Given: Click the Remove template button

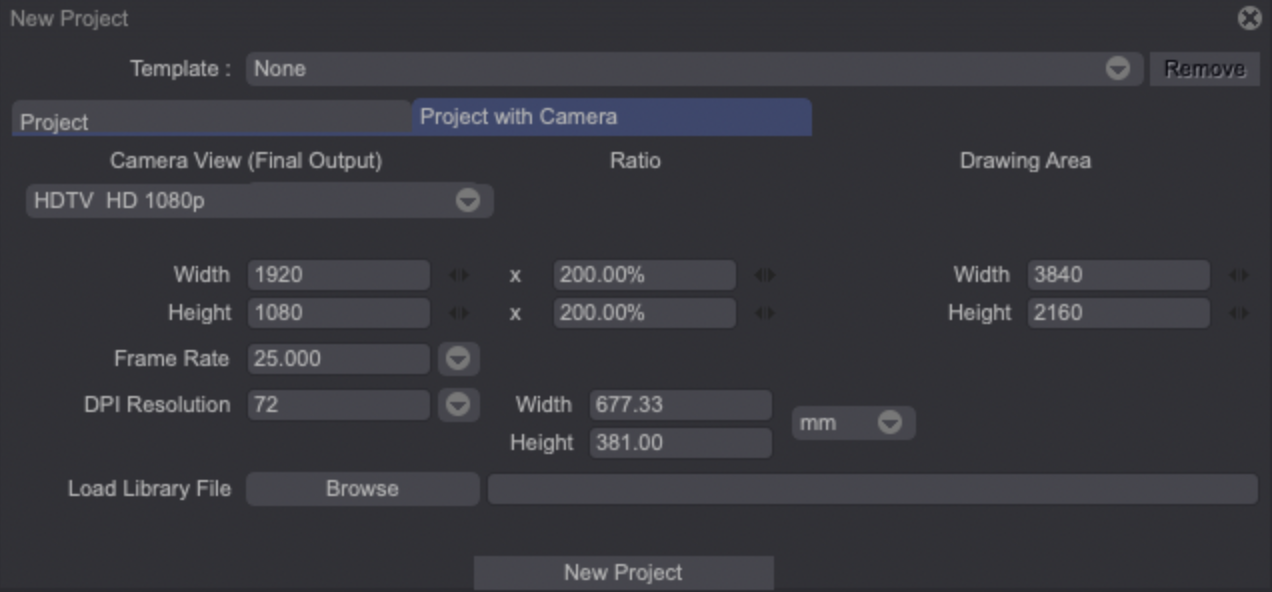Looking at the screenshot, I should pyautogui.click(x=1204, y=69).
